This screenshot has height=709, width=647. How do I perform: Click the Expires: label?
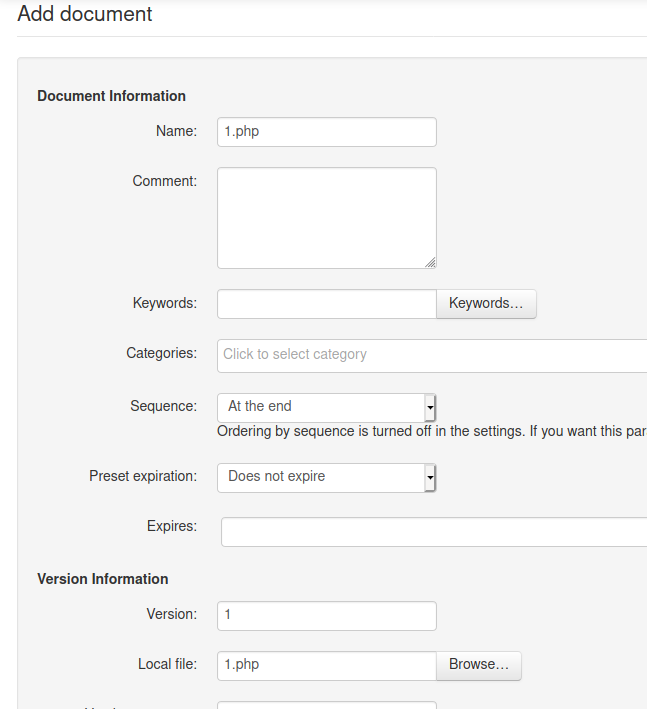click(172, 526)
